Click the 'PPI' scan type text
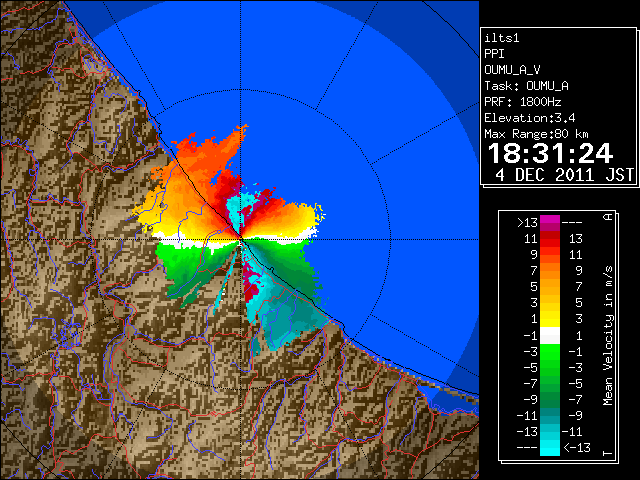 pos(494,54)
